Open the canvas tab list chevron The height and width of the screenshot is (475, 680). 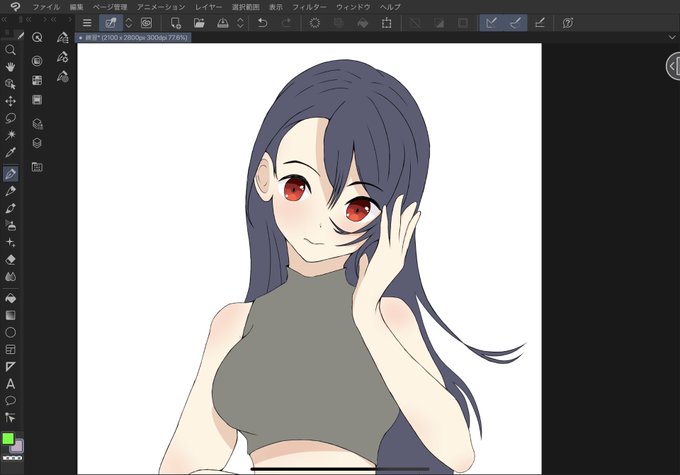[x=672, y=38]
